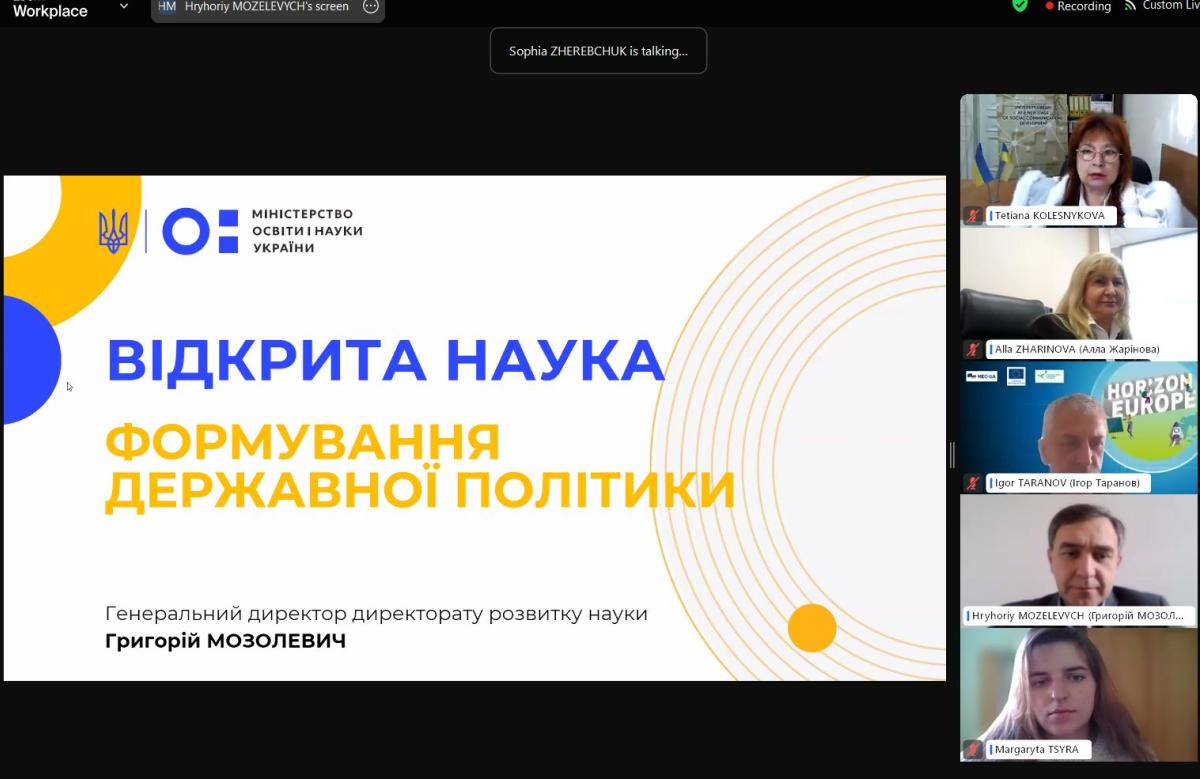Click the Custom Live streaming icon
Image resolution: width=1200 pixels, height=779 pixels.
point(1131,5)
